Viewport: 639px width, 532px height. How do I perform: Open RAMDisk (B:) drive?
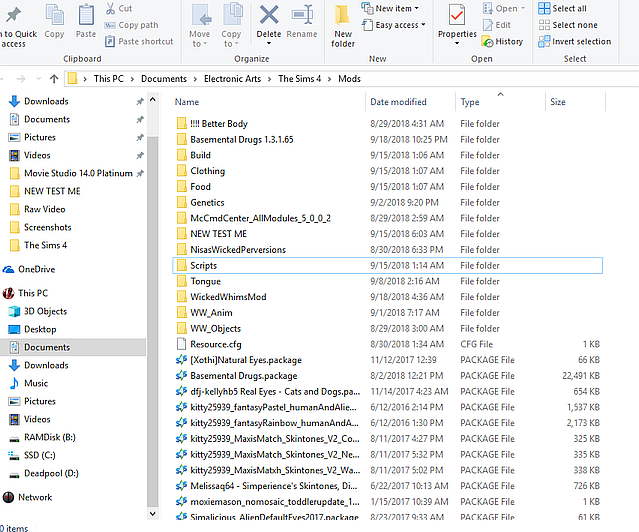(x=50, y=437)
